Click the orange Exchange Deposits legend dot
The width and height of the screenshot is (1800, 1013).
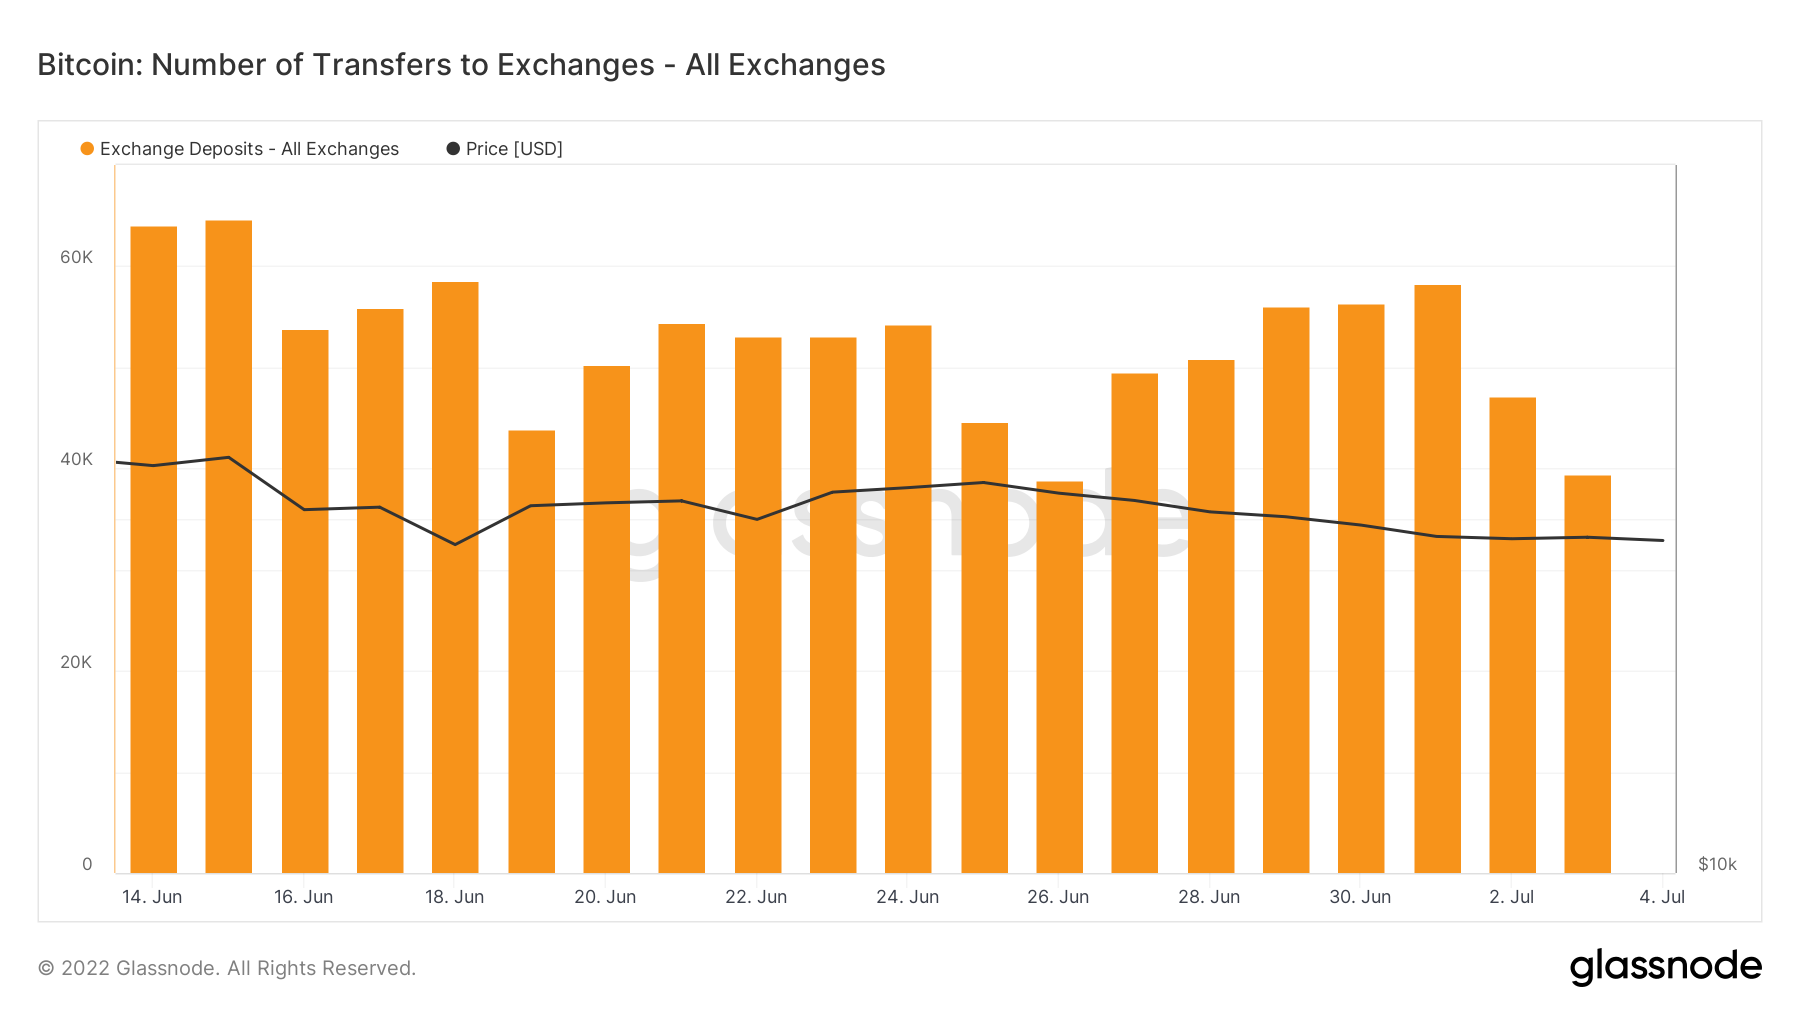click(87, 149)
